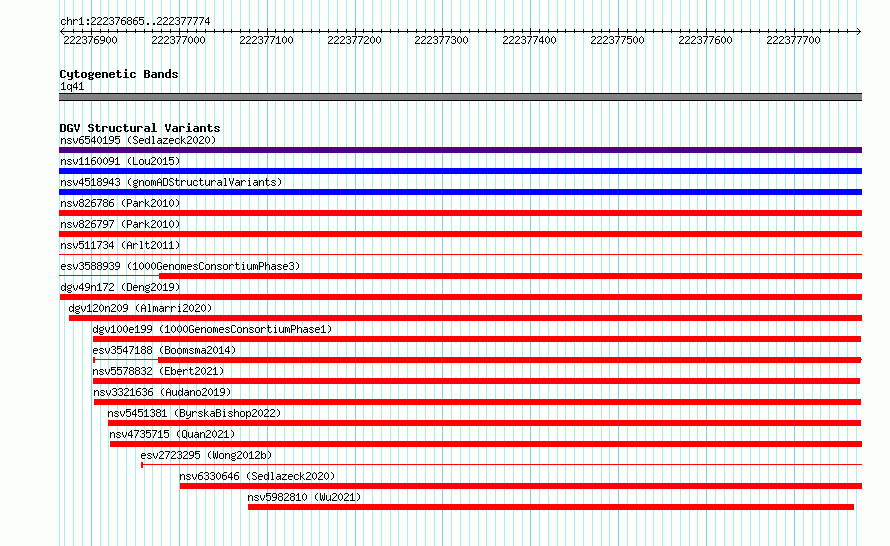Click ruler position 222377100
Screen dimensions: 890x546
coord(266,40)
